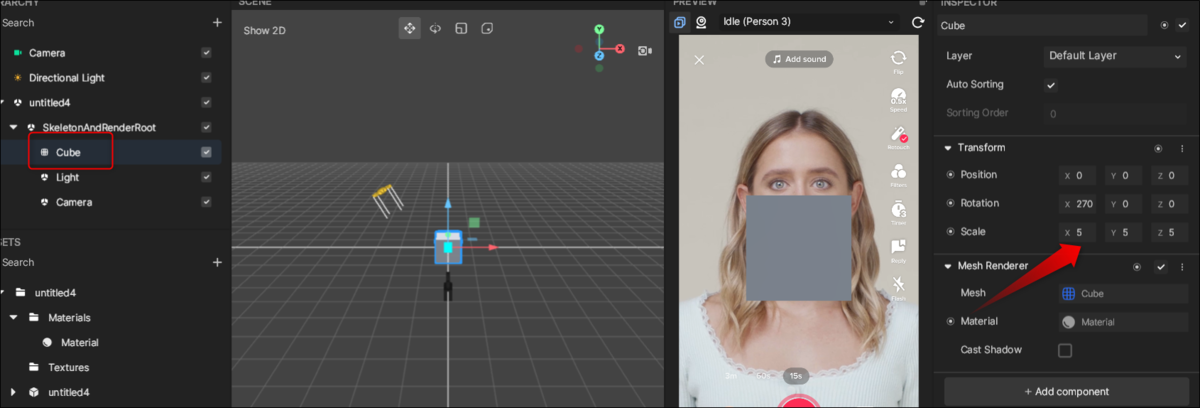Toggle Directional Light visibility checkbox
The width and height of the screenshot is (1200, 408).
(x=206, y=77)
